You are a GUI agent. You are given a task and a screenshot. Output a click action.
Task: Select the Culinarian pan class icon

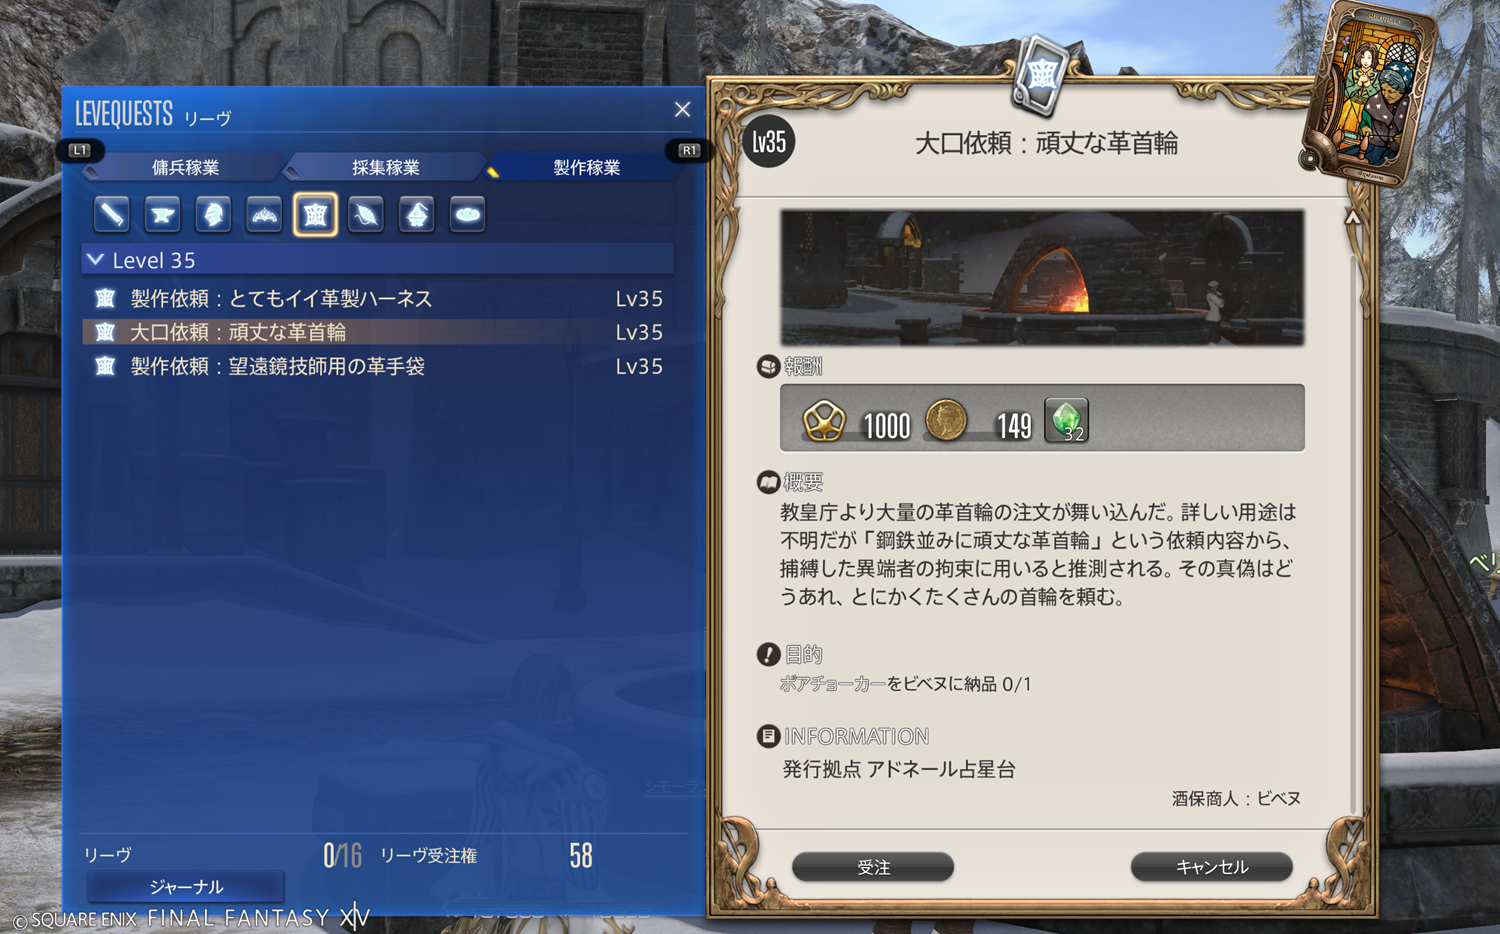(467, 214)
